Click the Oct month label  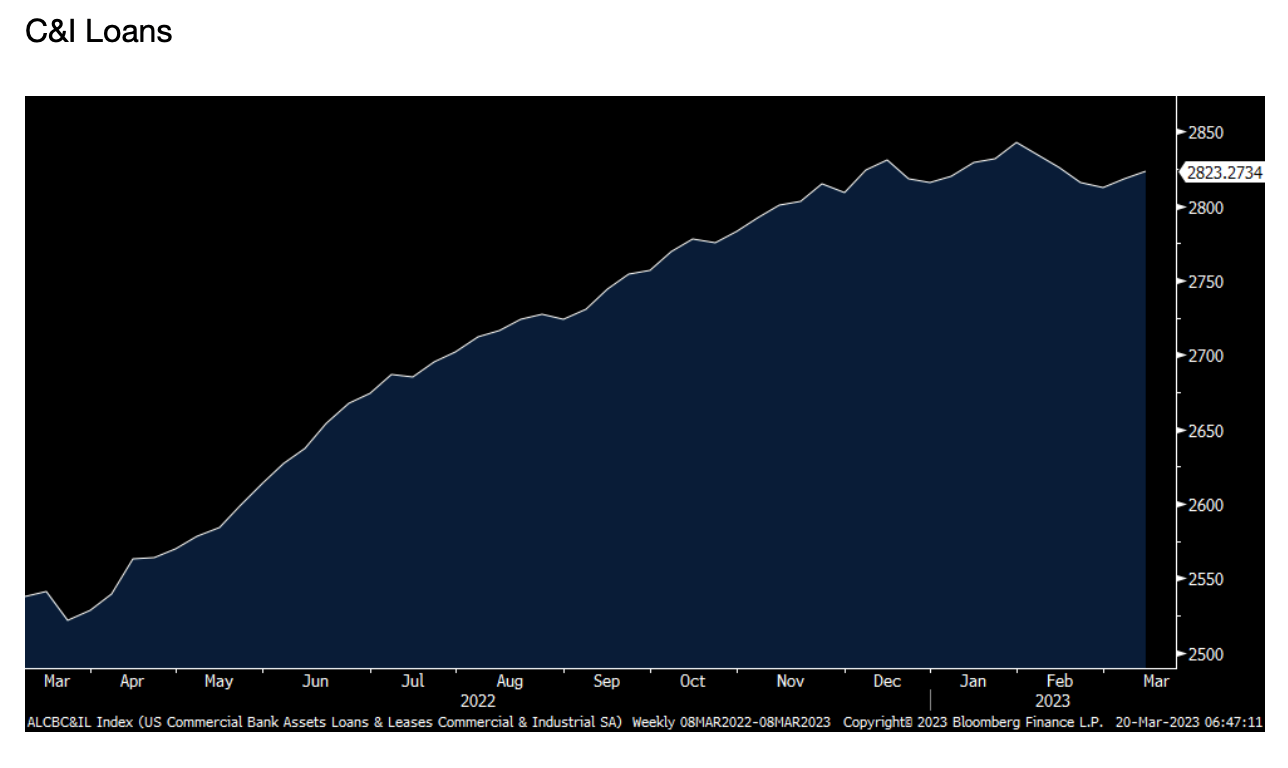pyautogui.click(x=692, y=681)
